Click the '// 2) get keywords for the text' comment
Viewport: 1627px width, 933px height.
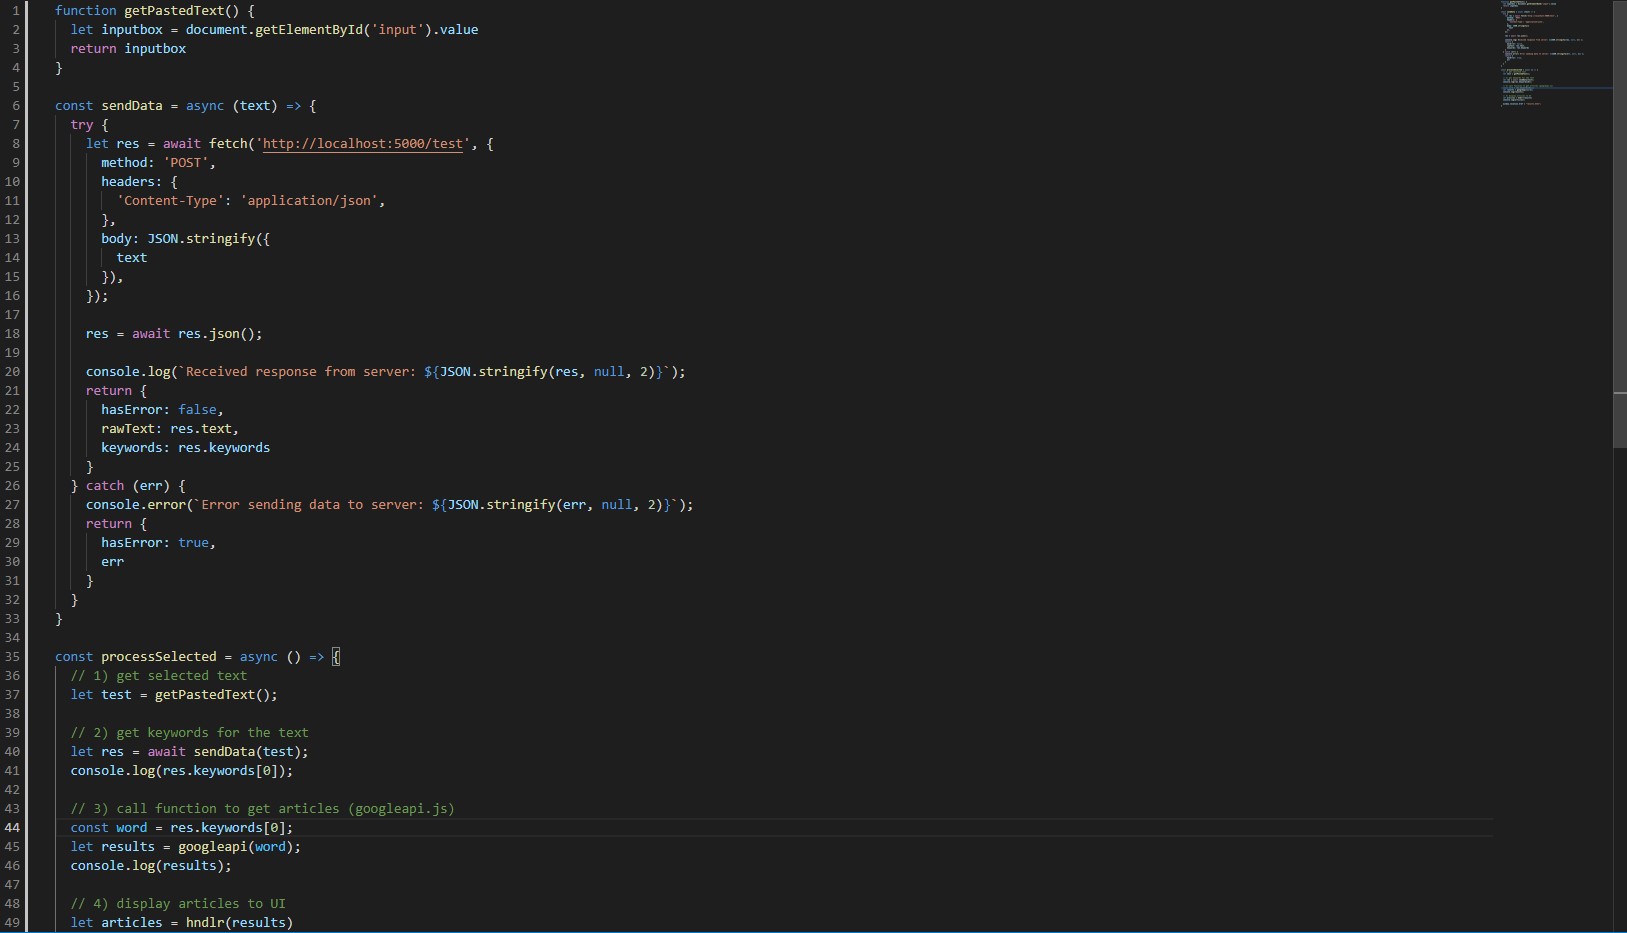point(190,733)
